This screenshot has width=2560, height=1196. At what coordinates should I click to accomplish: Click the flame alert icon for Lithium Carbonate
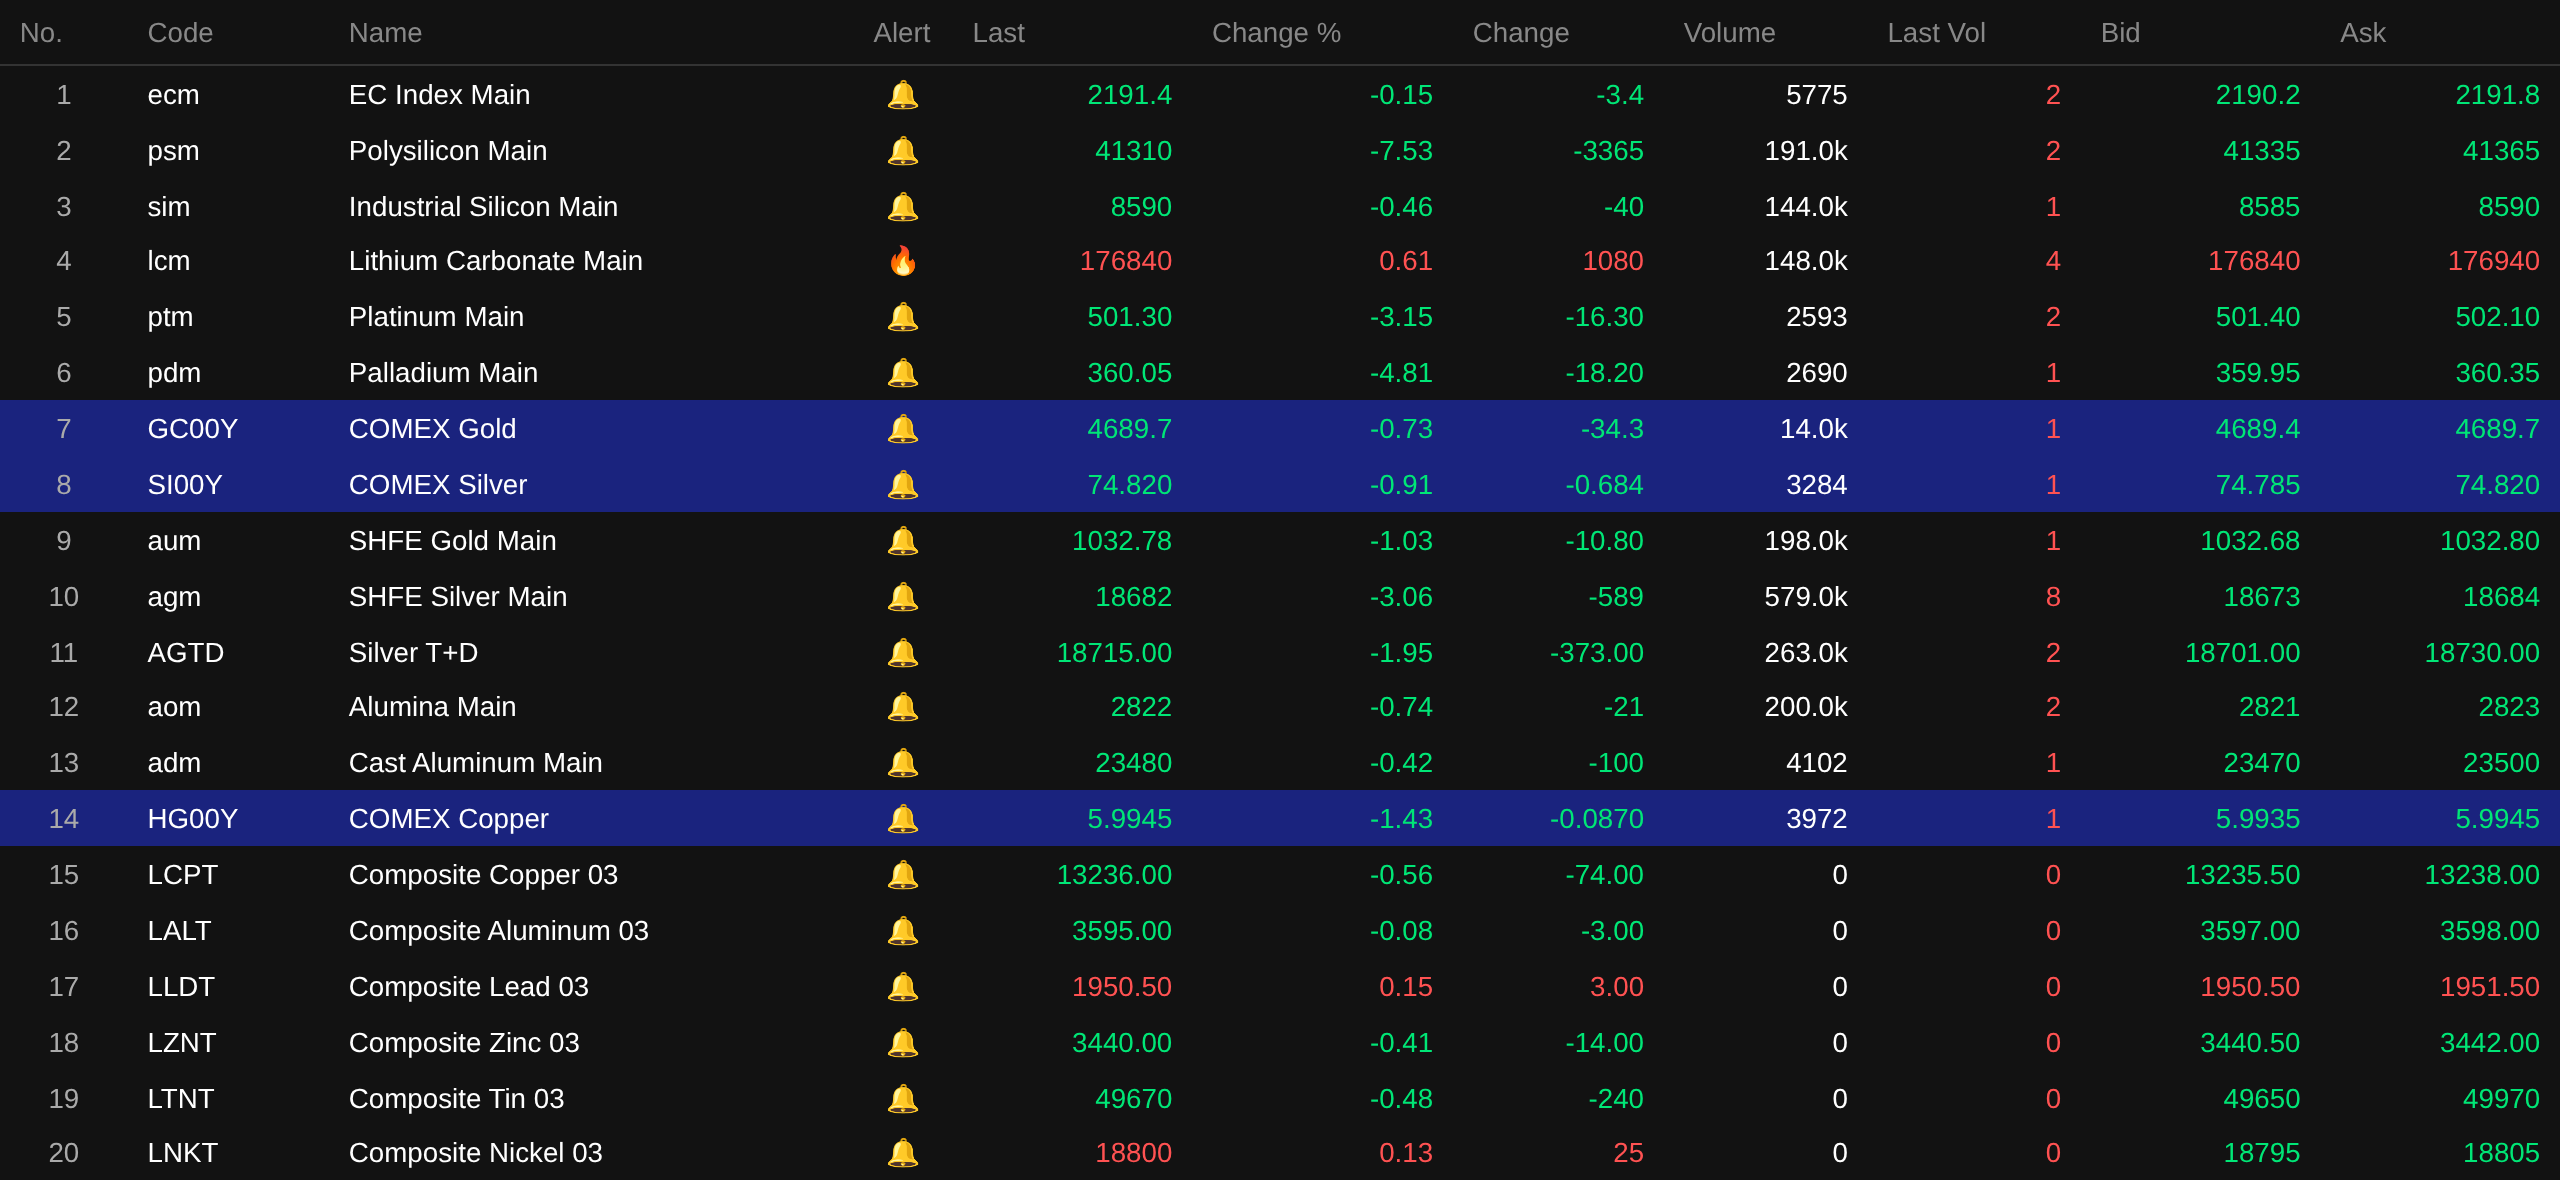click(902, 261)
